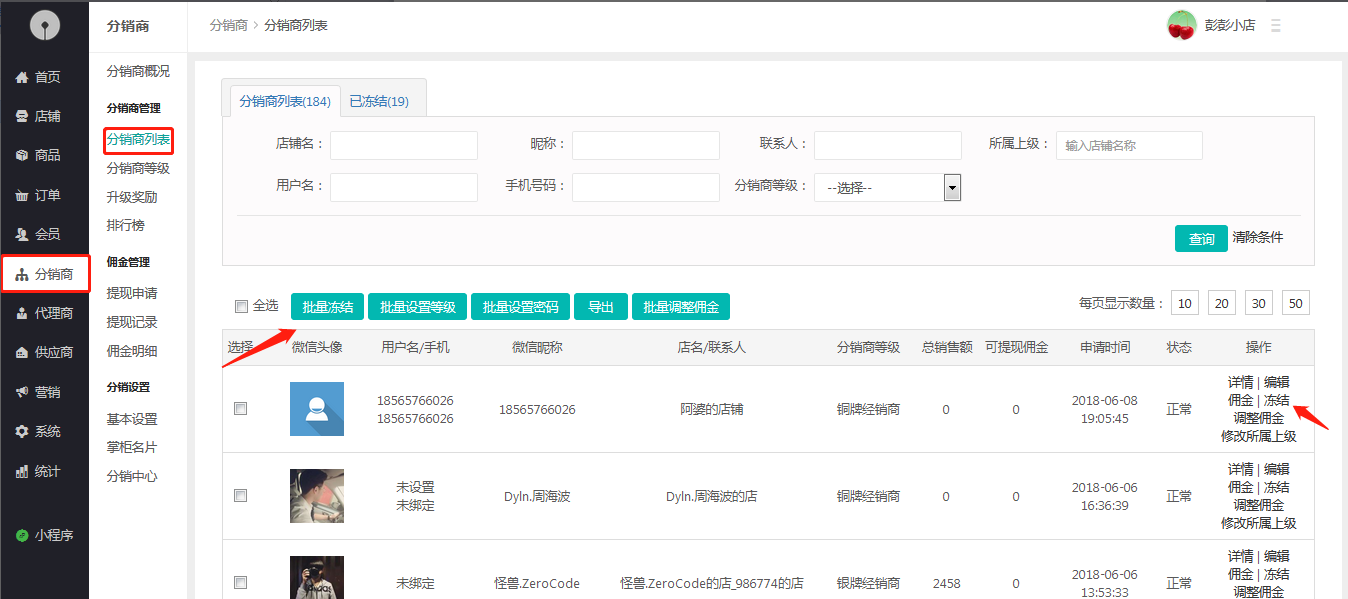Click the 店铺名 input field
Image resolution: width=1348 pixels, height=599 pixels.
404,145
